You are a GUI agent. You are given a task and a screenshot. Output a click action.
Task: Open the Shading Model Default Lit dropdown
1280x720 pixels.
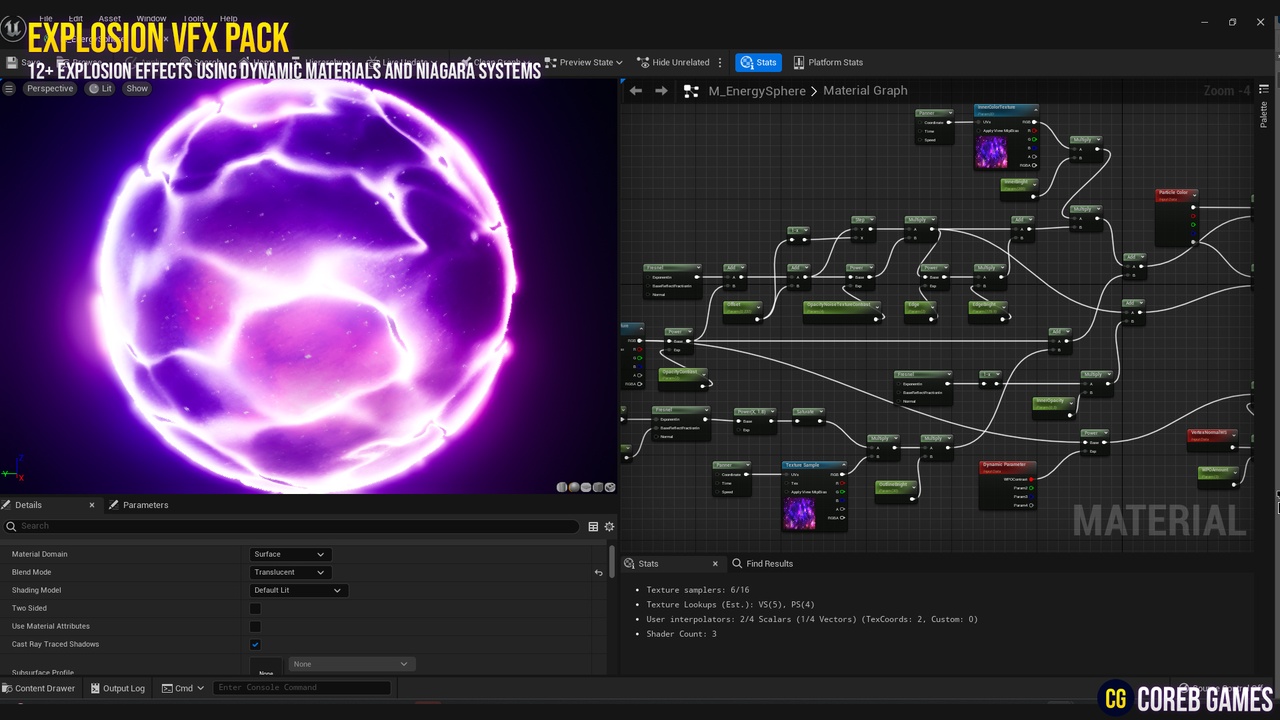click(298, 590)
